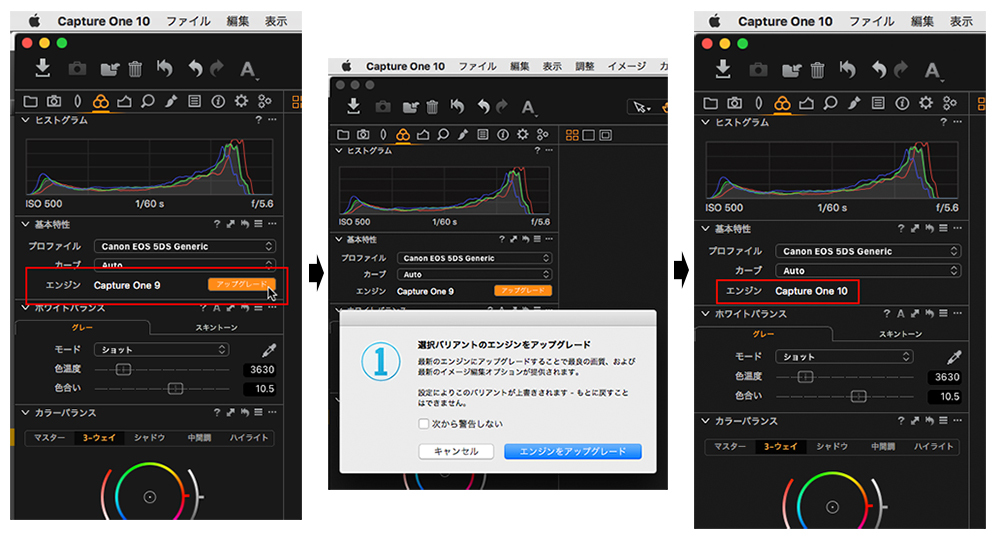Collapse ヒストグラム panel in left window
The height and width of the screenshot is (541, 1000).
[26, 120]
